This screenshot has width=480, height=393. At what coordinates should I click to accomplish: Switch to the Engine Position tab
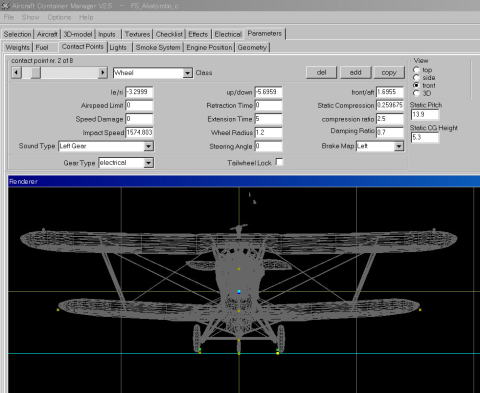point(209,47)
